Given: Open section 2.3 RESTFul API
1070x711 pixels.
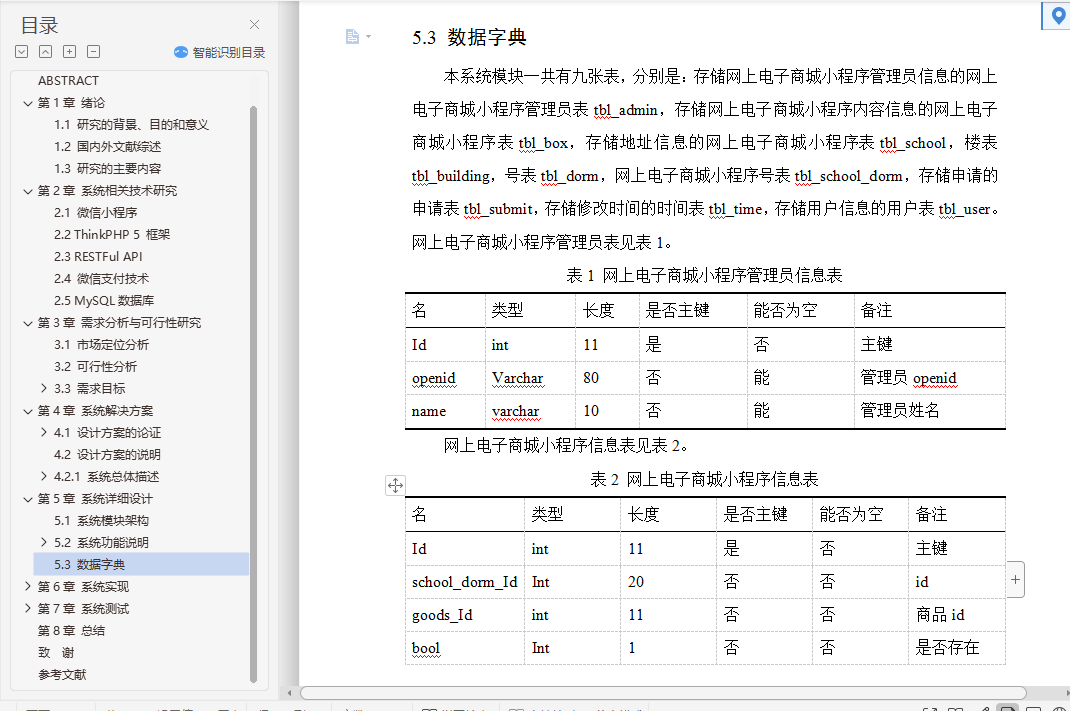Looking at the screenshot, I should 98,257.
